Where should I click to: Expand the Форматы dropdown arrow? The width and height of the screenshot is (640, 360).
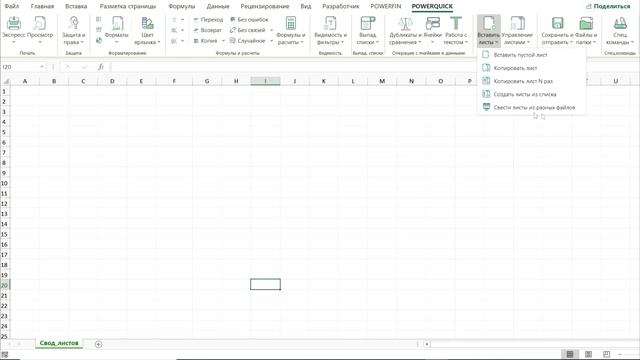click(117, 42)
